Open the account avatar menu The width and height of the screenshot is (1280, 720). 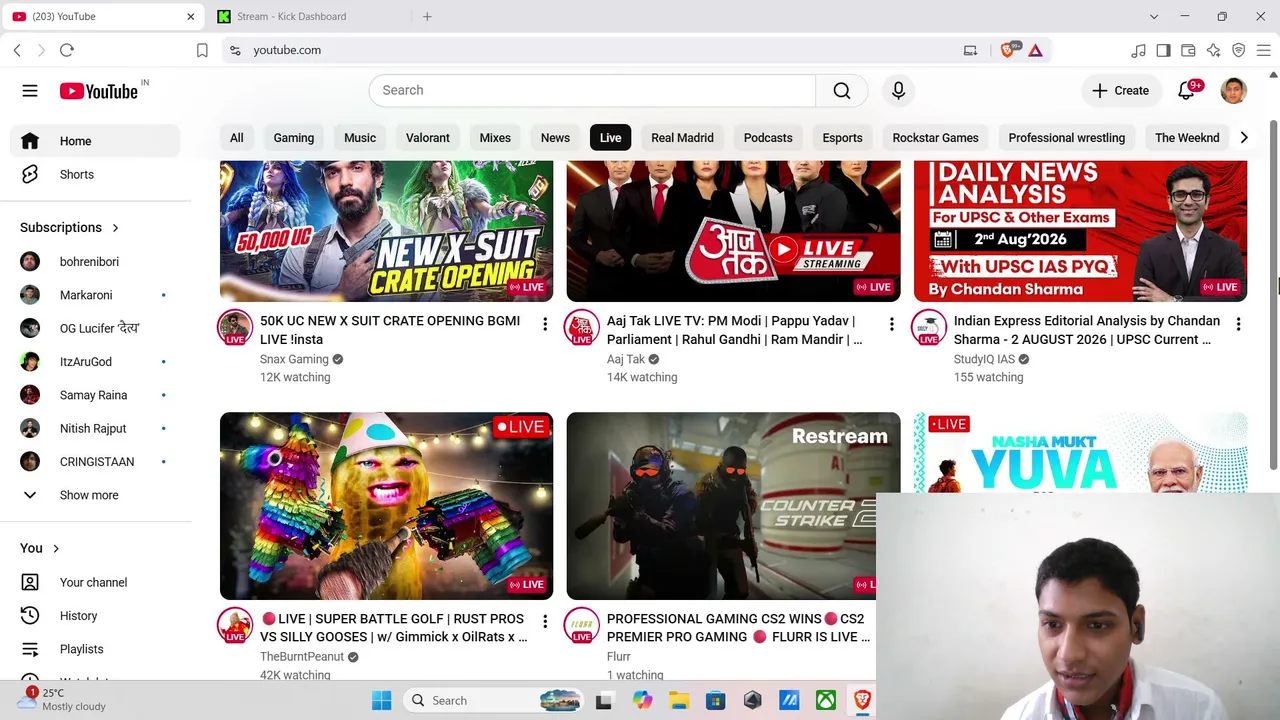click(1233, 90)
